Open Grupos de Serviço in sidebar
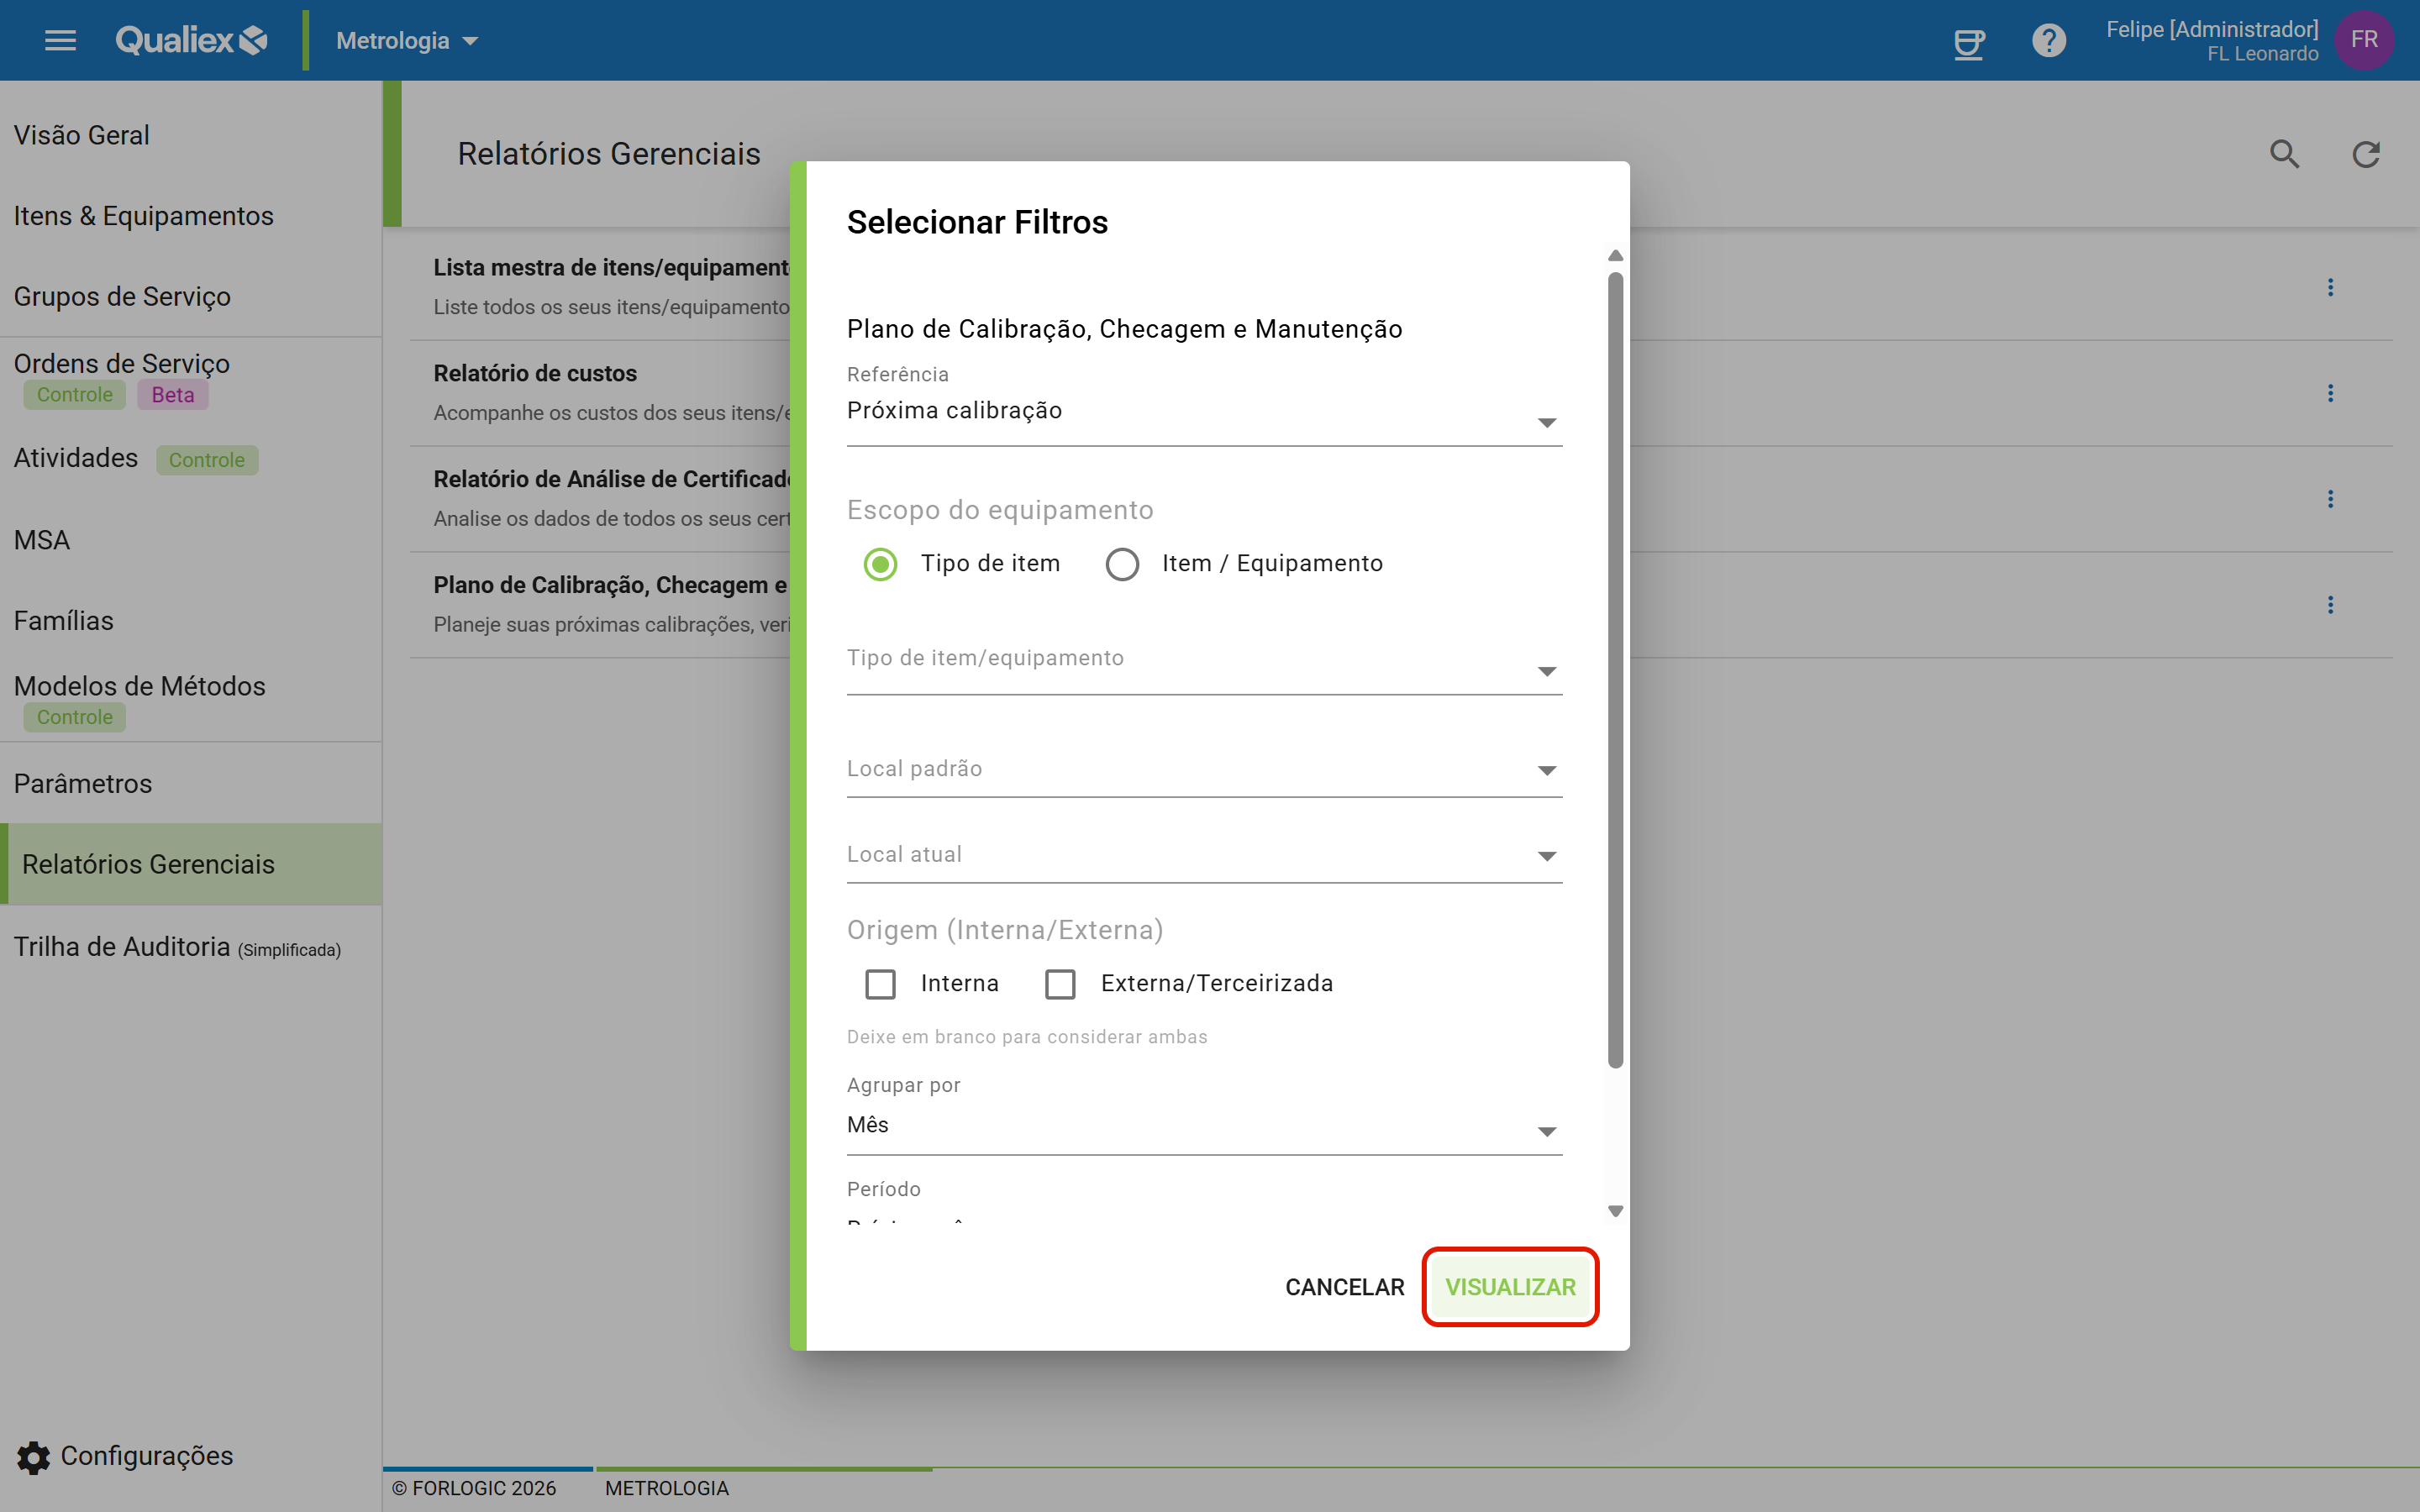The image size is (2420, 1512). (x=190, y=297)
